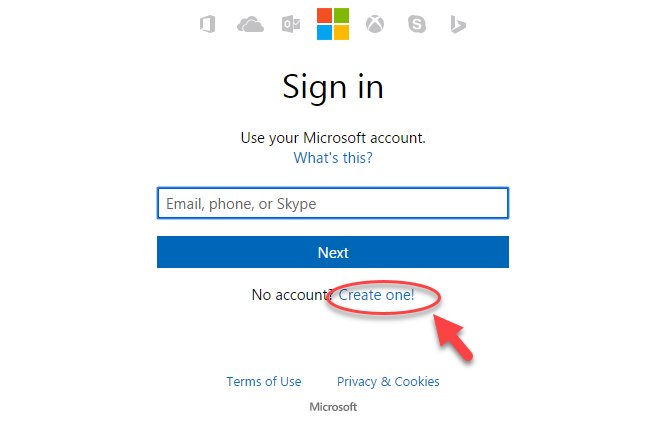
Task: Focus the Email, phone, or Skype field
Action: (x=333, y=203)
